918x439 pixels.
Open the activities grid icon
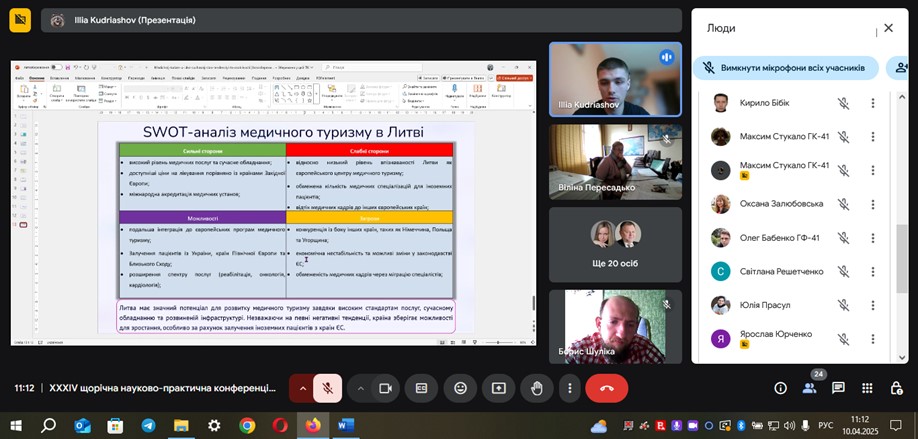(x=867, y=388)
